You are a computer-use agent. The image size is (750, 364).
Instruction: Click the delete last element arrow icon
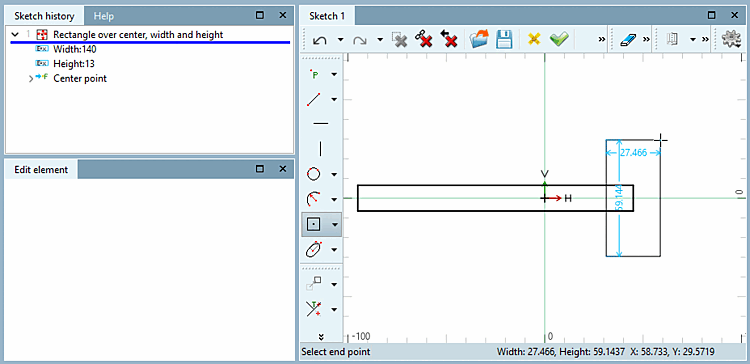coord(449,40)
